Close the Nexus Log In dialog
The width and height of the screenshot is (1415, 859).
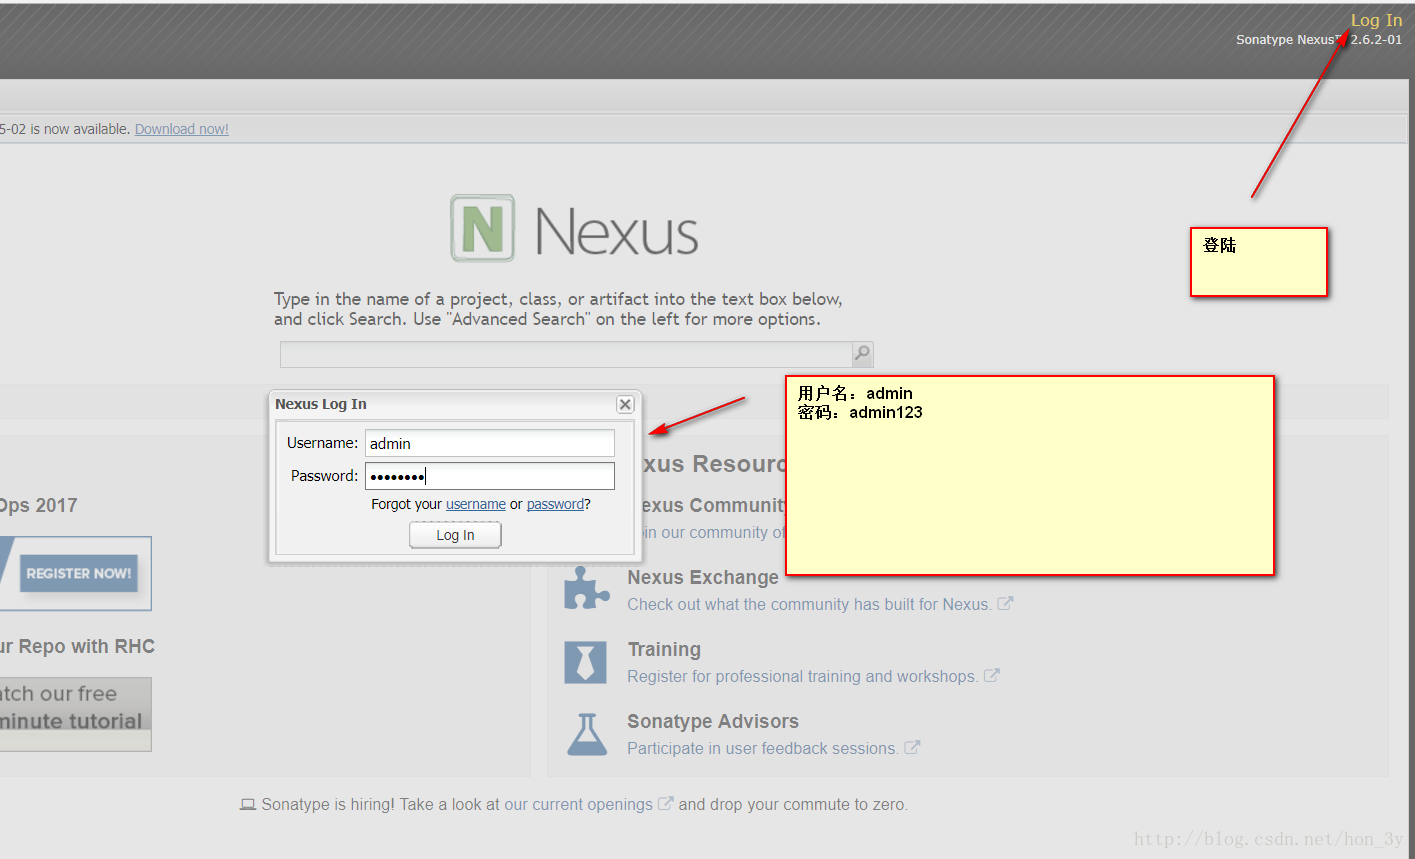tap(625, 404)
